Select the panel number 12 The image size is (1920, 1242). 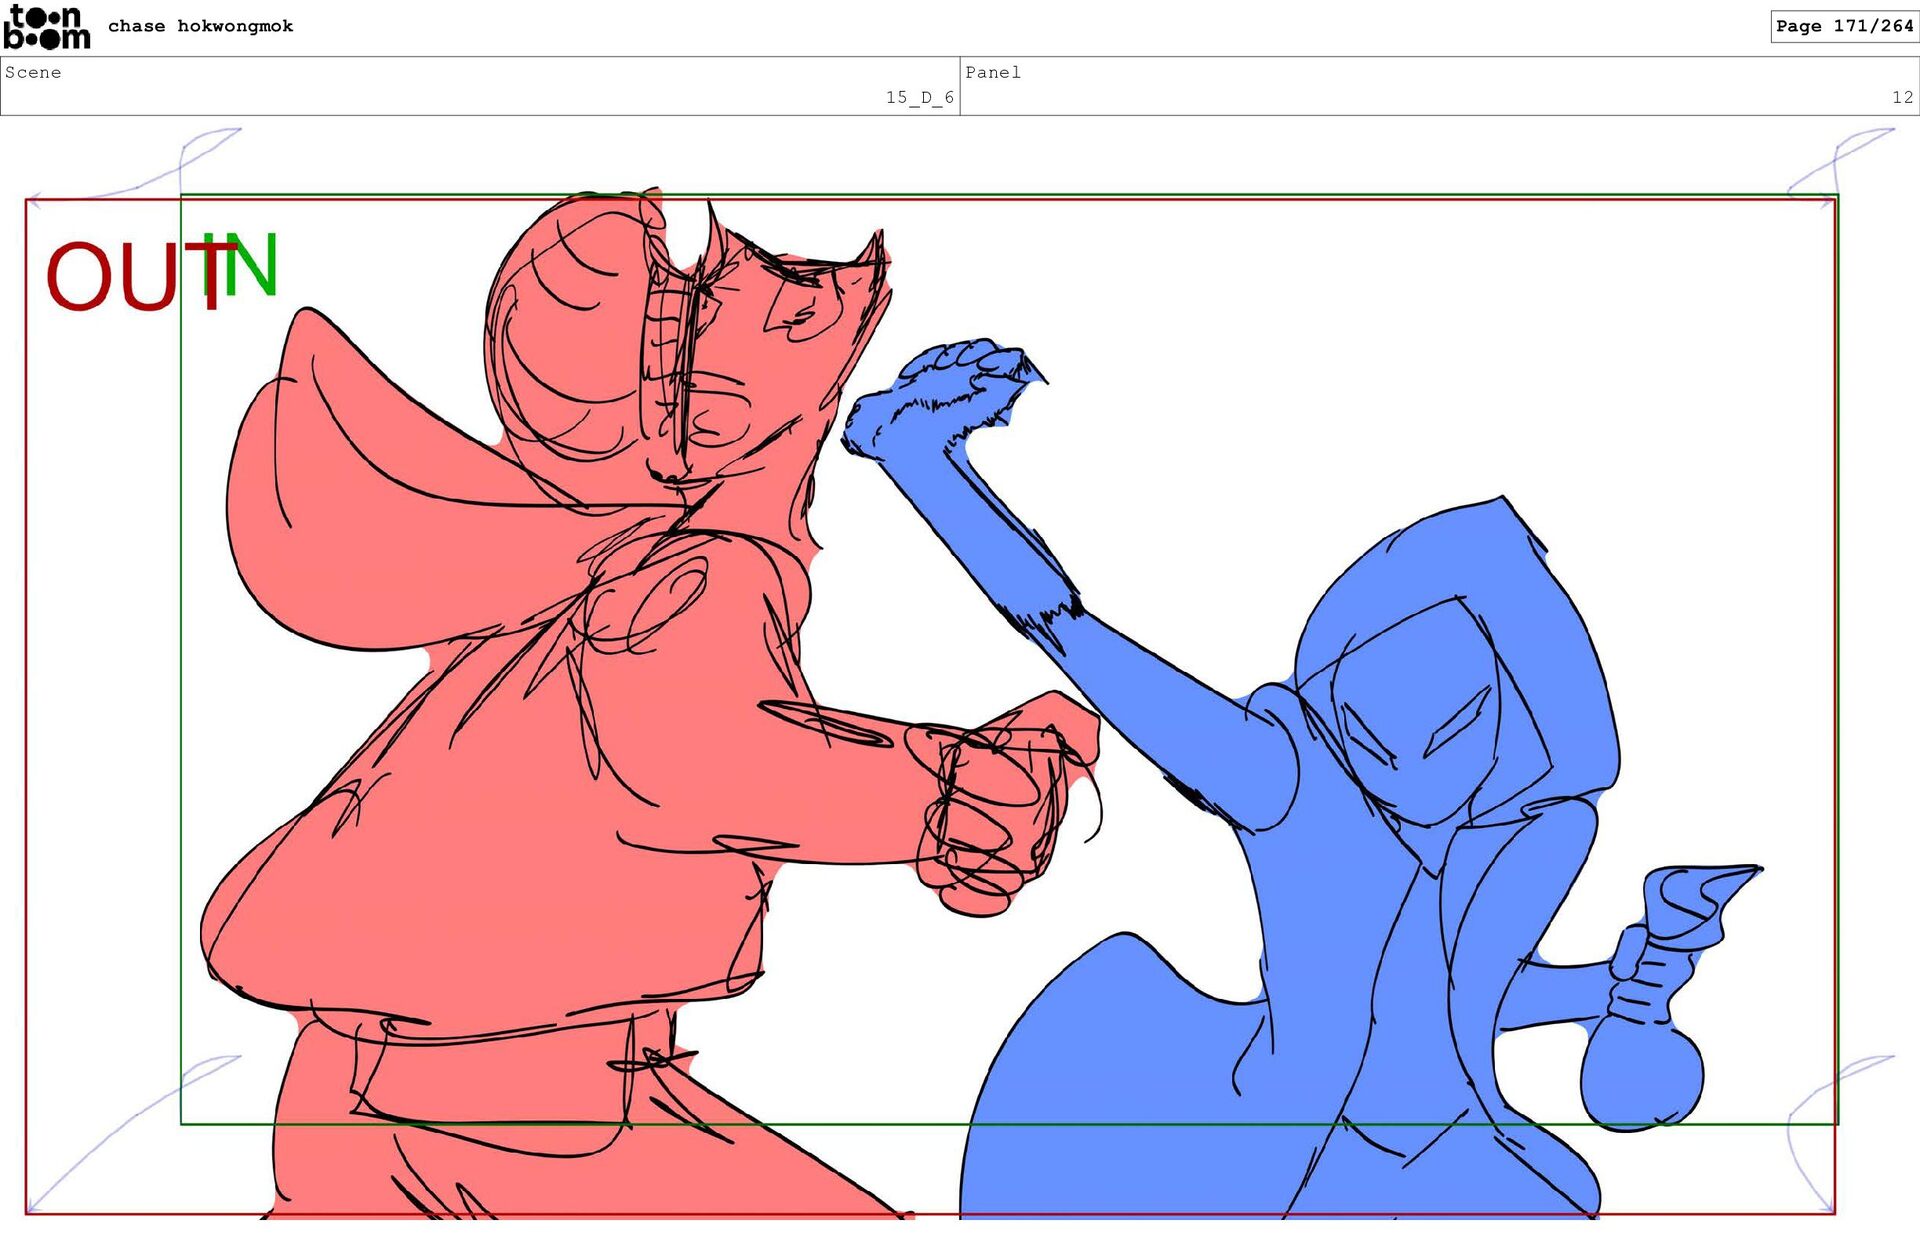(x=1901, y=97)
